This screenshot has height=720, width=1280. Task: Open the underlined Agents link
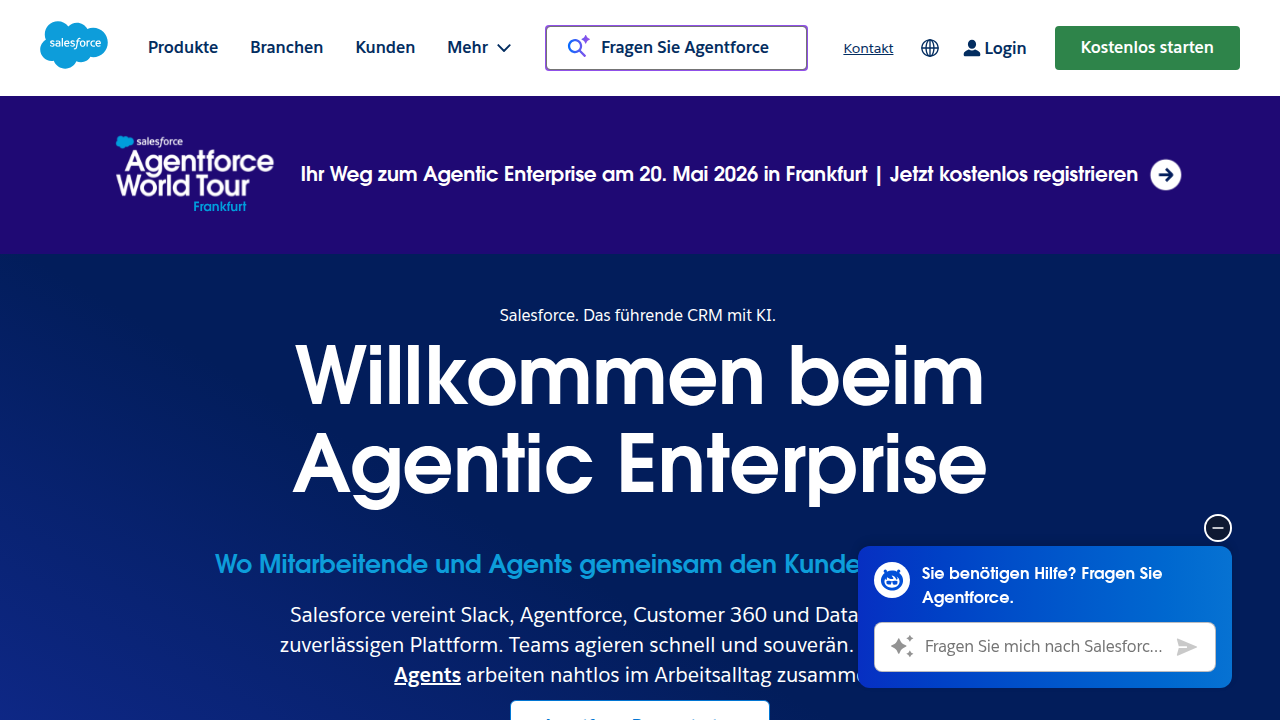(x=427, y=675)
